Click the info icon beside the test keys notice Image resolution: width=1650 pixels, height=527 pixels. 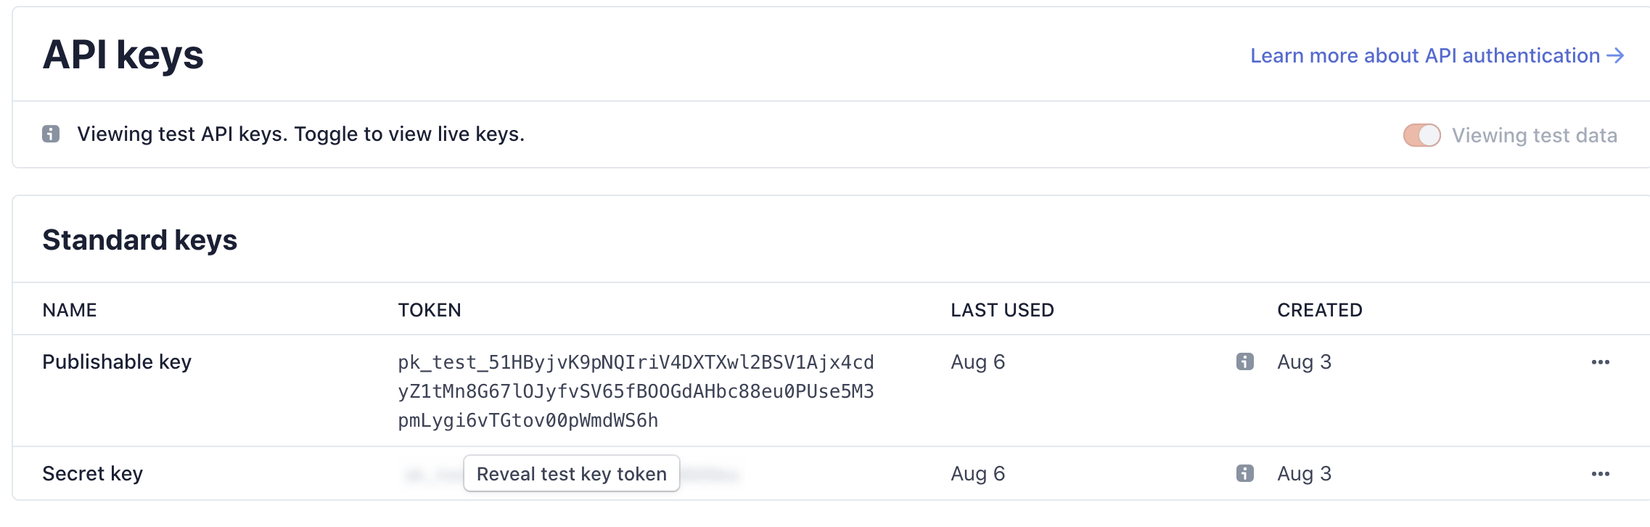(x=51, y=134)
